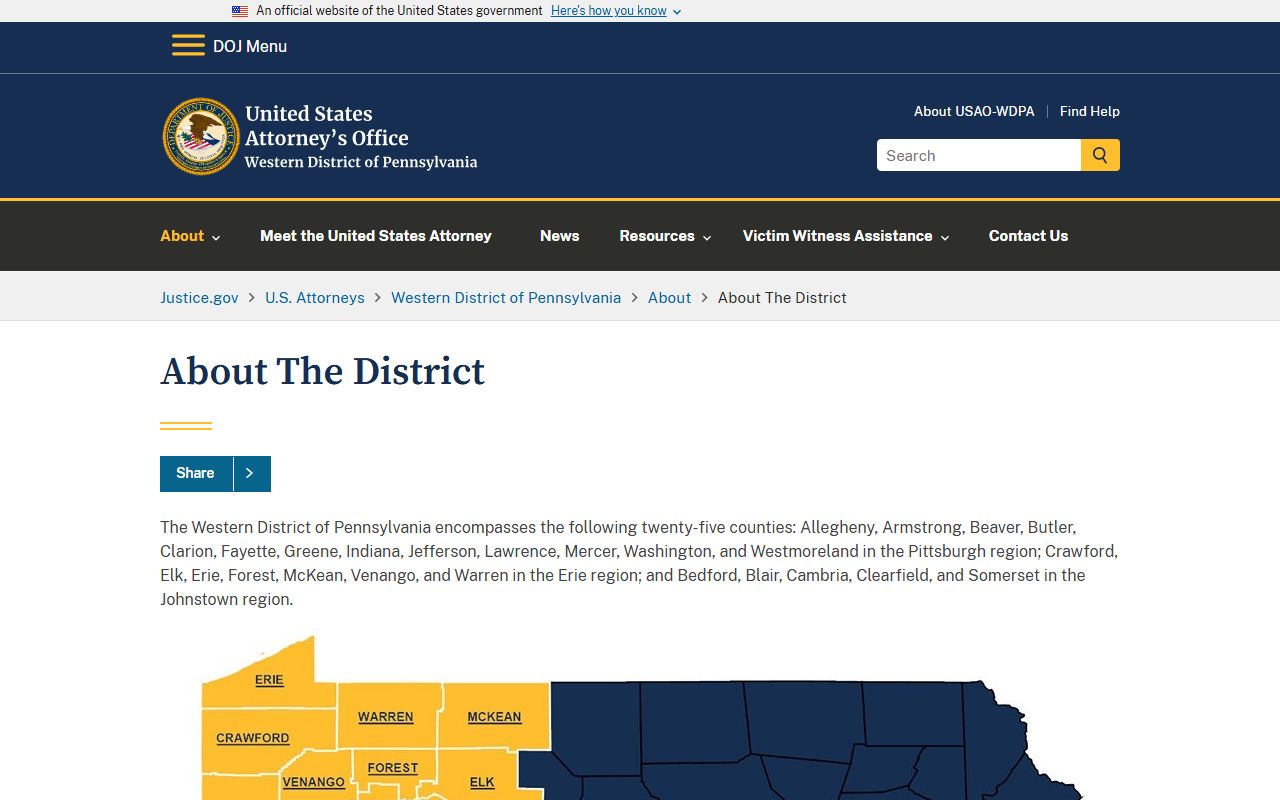Image resolution: width=1280 pixels, height=800 pixels.
Task: Select FOREST county on the map
Action: point(393,768)
